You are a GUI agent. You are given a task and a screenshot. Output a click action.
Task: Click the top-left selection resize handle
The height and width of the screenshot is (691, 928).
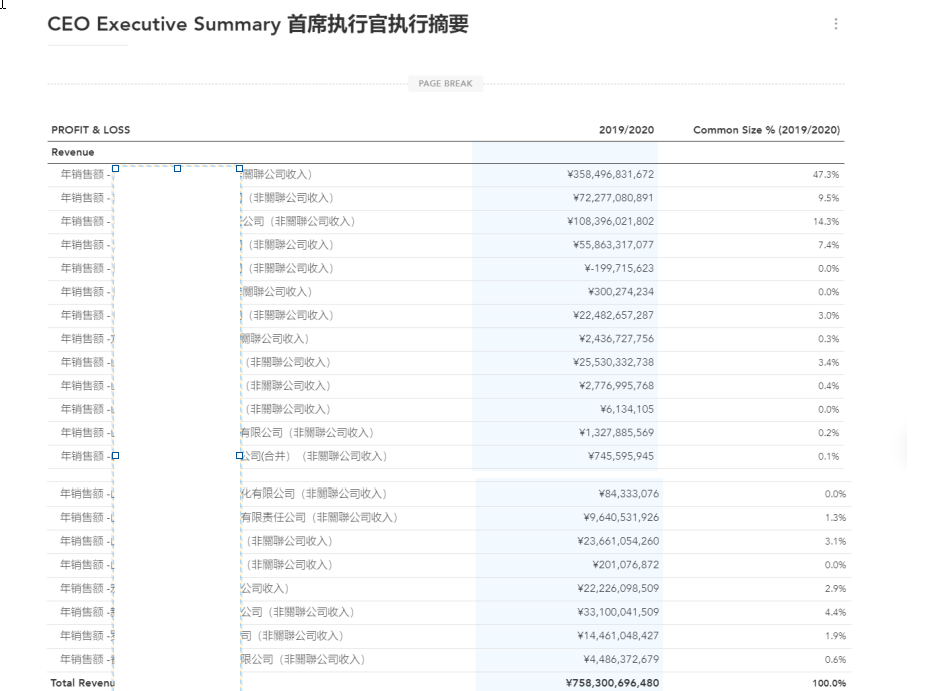pyautogui.click(x=115, y=169)
